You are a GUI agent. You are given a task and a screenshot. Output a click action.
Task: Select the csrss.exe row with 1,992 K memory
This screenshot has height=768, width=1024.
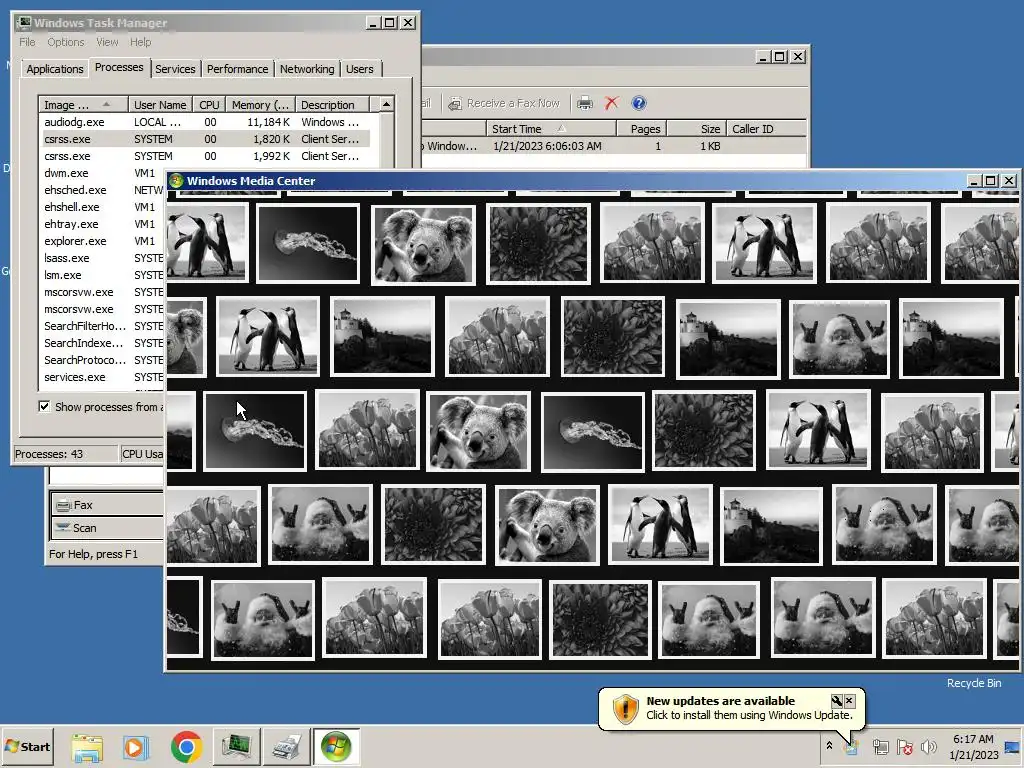(x=204, y=156)
